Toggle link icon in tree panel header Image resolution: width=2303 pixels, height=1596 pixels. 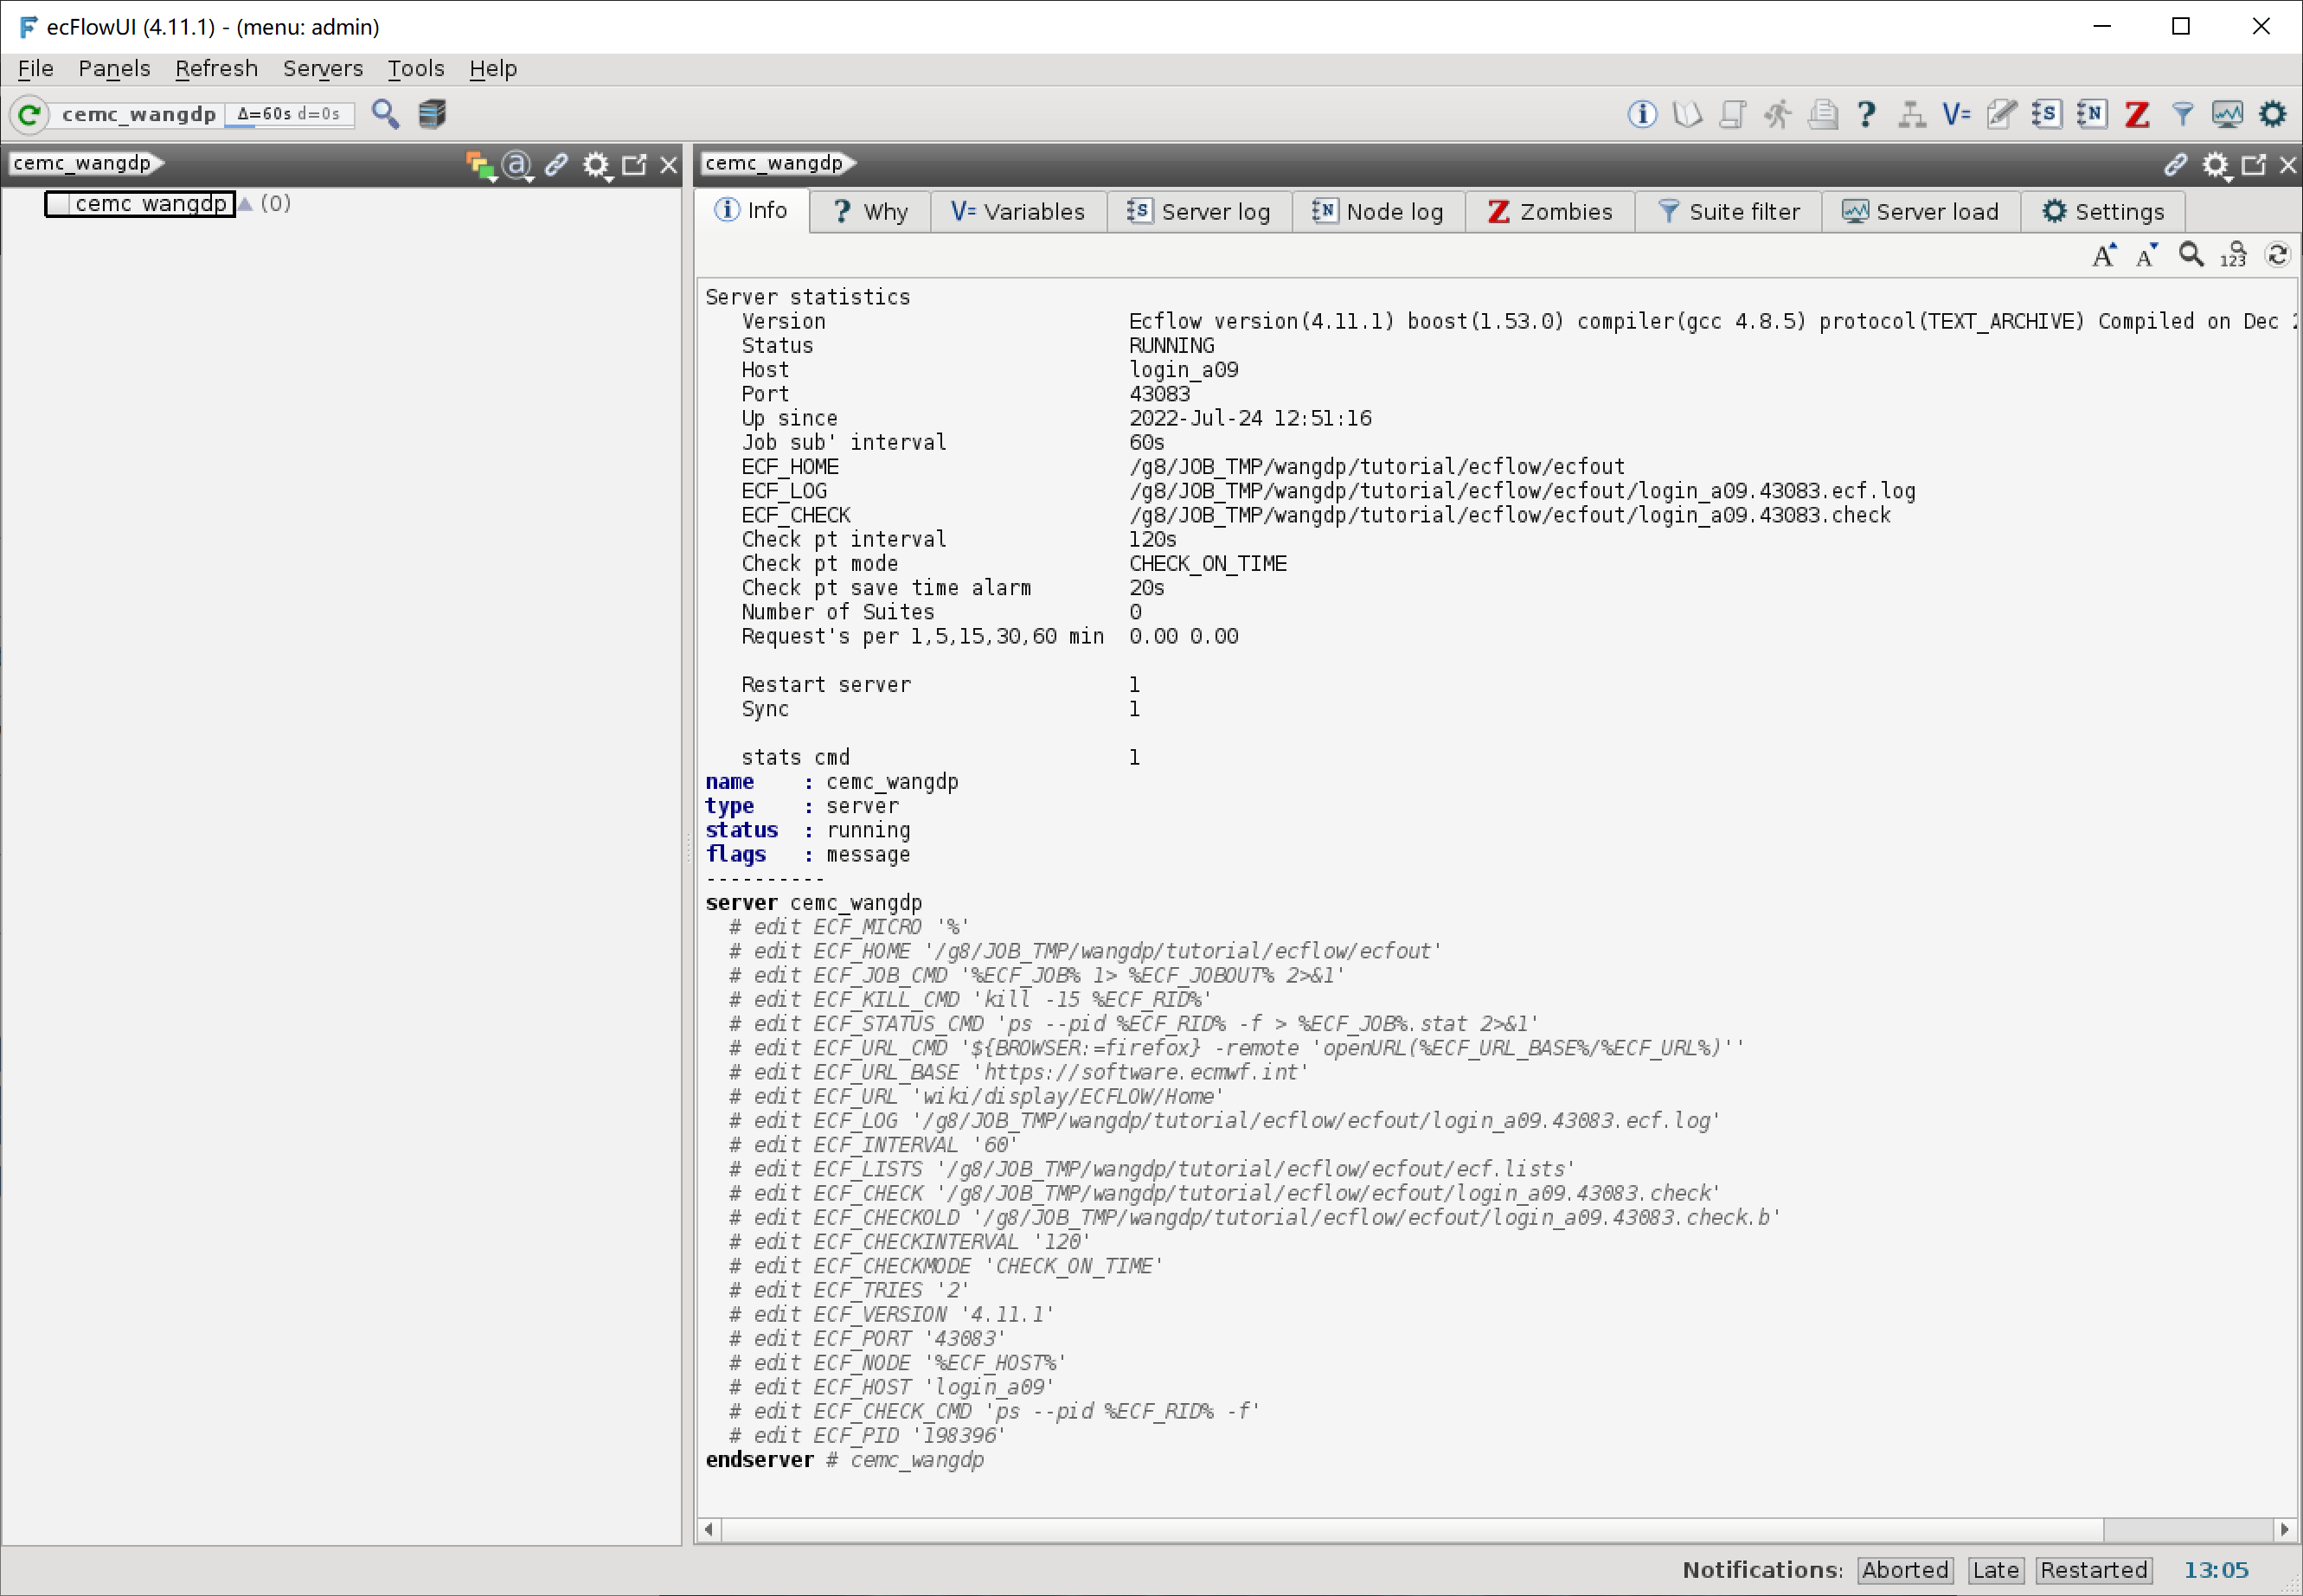[556, 164]
